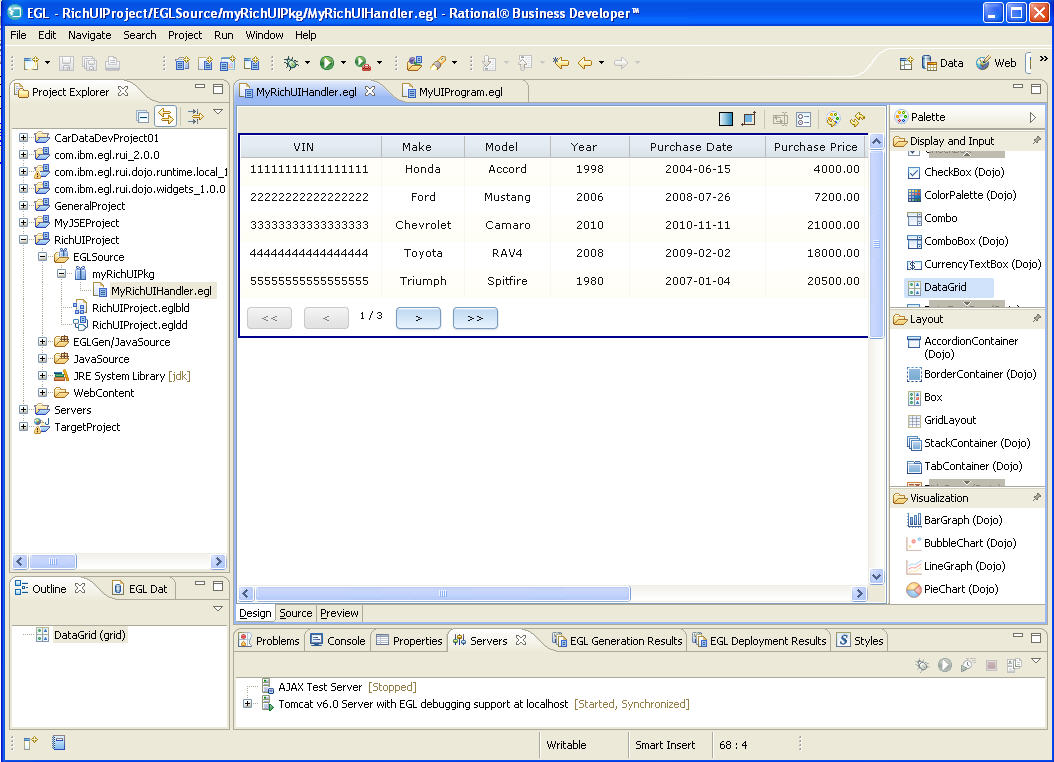The width and height of the screenshot is (1054, 762).
Task: Open the Run button dropdown arrow
Action: (343, 63)
